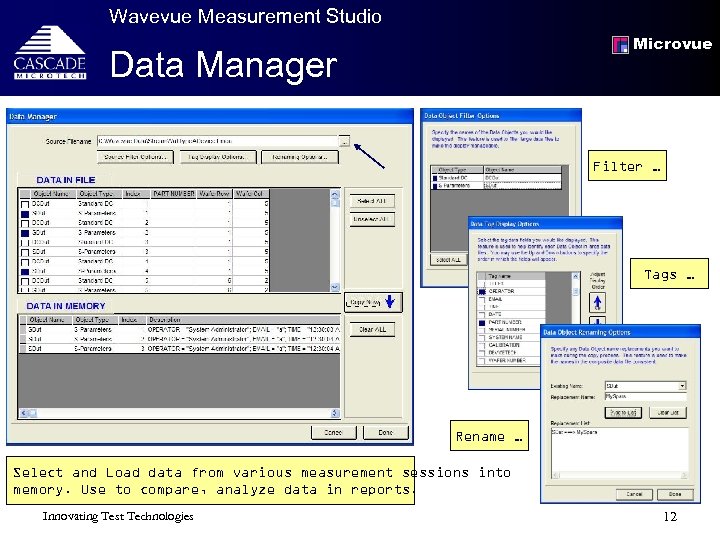This screenshot has width=720, height=540.
Task: Click the right scroll arrow under Data In Memory
Action: [335, 413]
